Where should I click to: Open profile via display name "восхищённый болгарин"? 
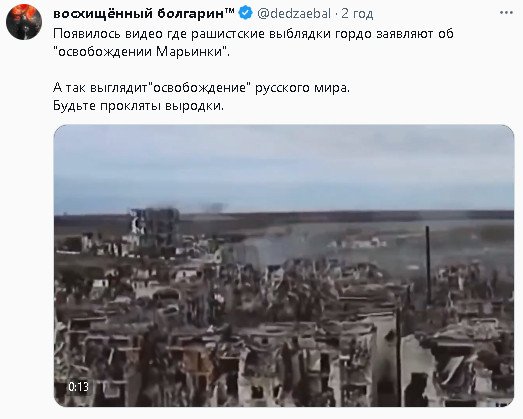pos(139,13)
